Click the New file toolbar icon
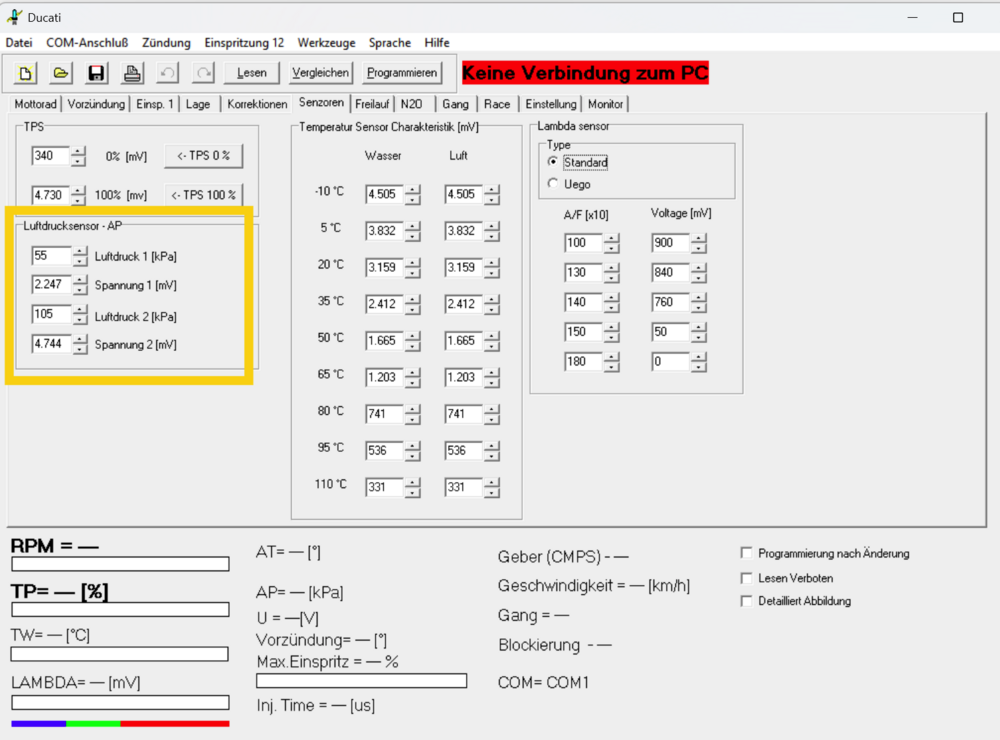Viewport: 1000px width, 740px height. 25,73
